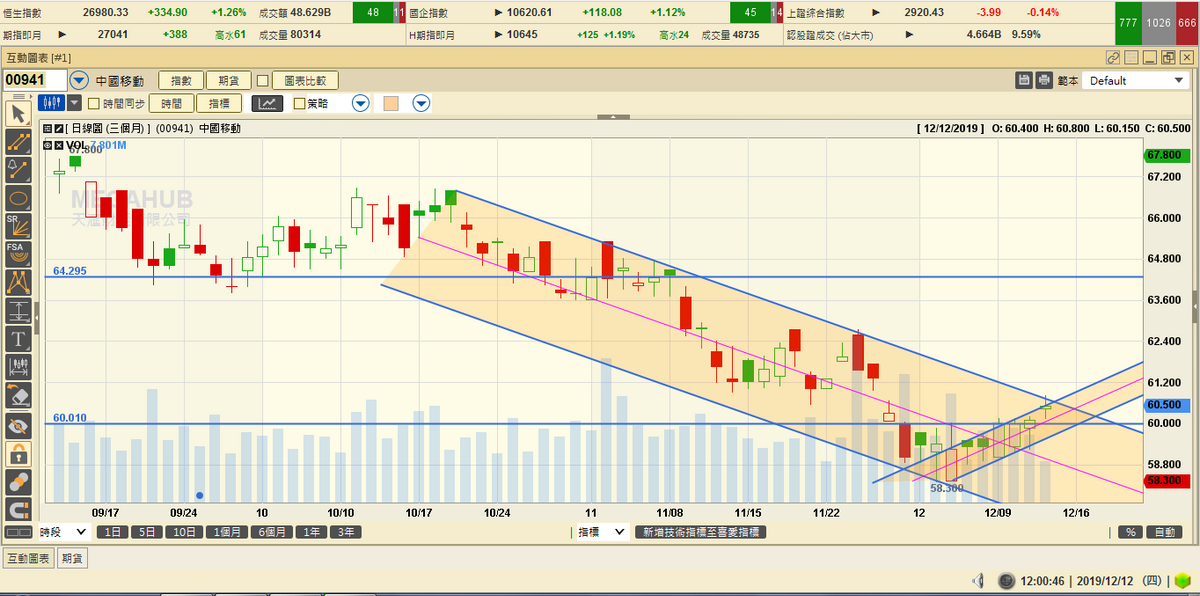Click 新增技術指標至喜愛指標 button
The width and height of the screenshot is (1200, 596).
point(703,532)
